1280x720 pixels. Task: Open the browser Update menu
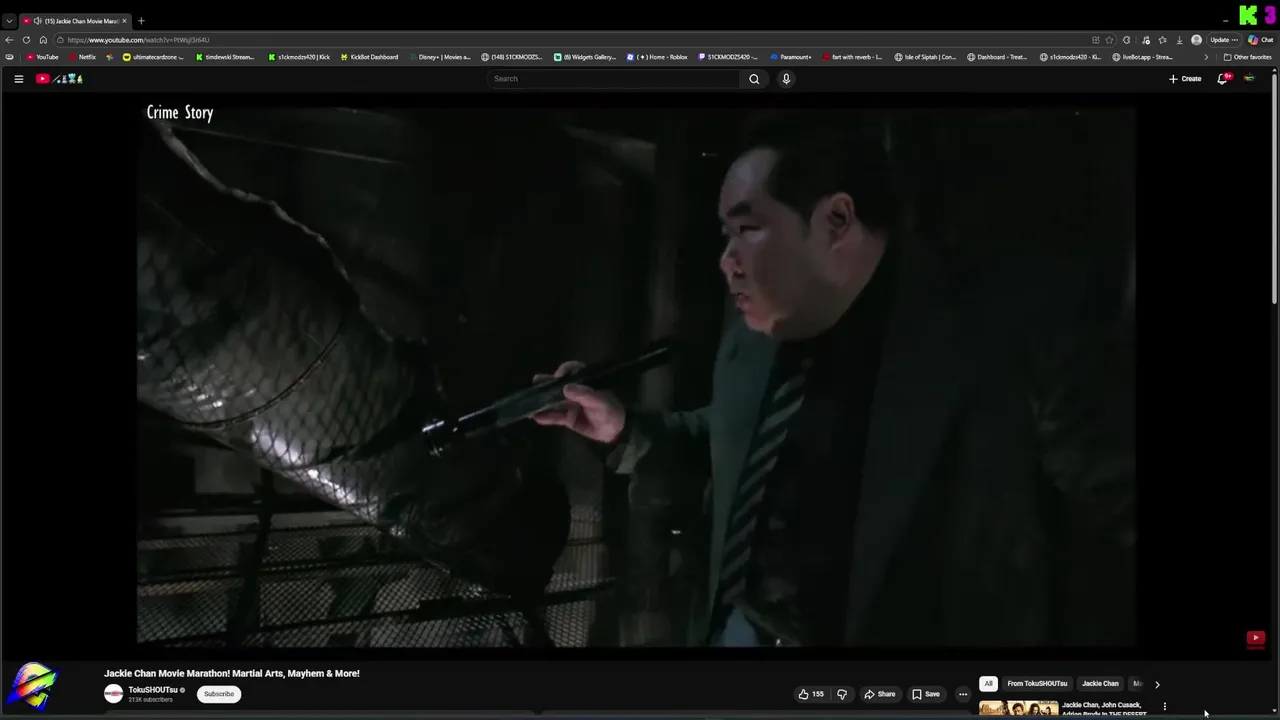[1223, 40]
